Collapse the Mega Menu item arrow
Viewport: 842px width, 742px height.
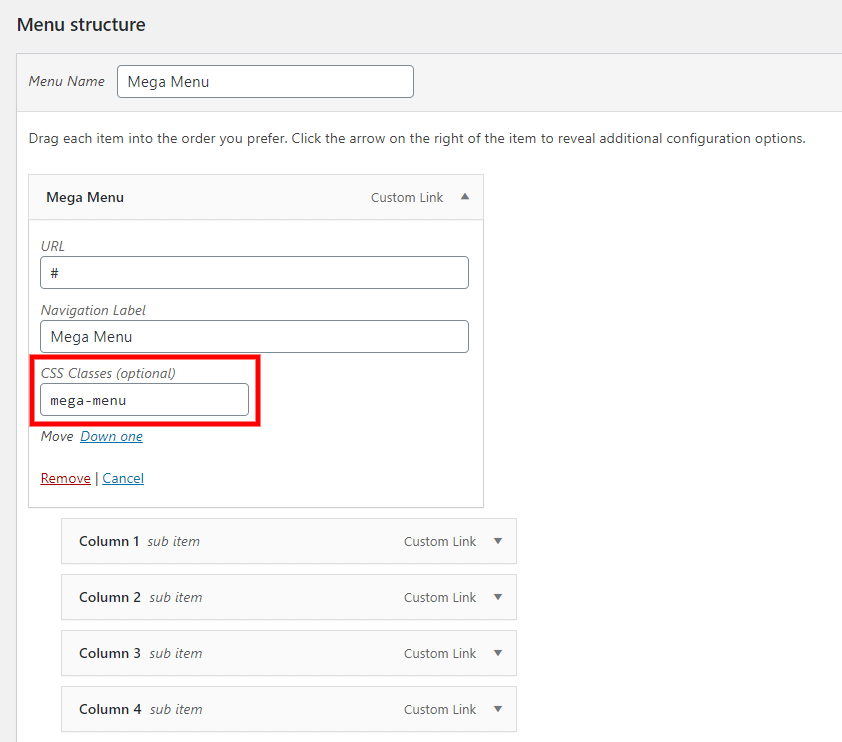pyautogui.click(x=465, y=197)
